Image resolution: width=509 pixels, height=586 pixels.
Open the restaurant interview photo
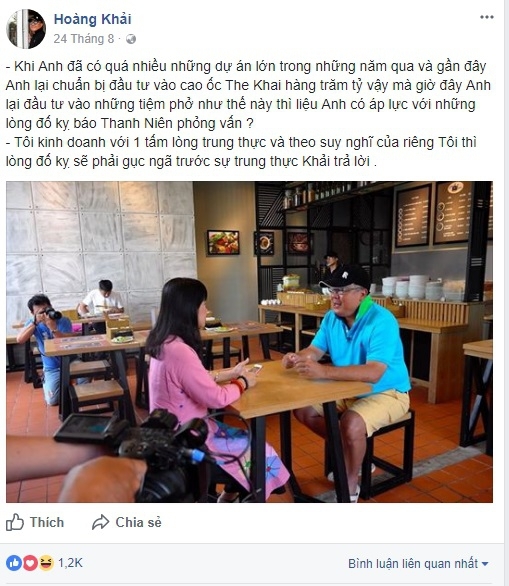[249, 342]
